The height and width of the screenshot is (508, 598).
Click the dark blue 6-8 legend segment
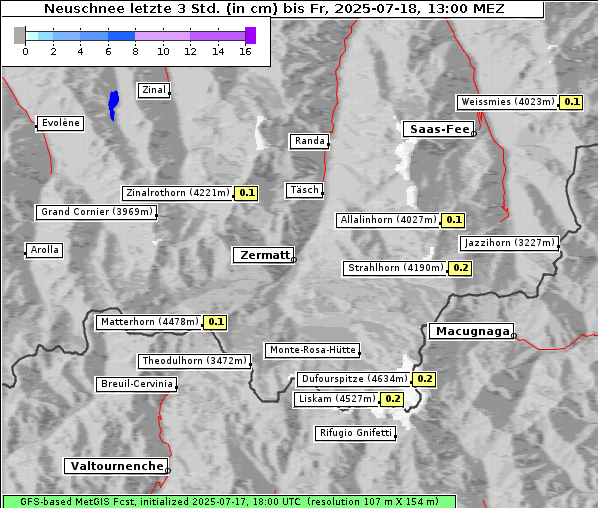click(x=122, y=36)
